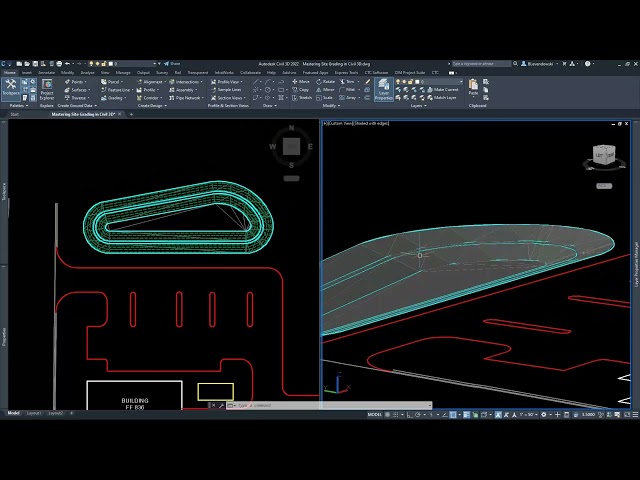The image size is (640, 480).
Task: Open the Corridor dropdown
Action: click(x=149, y=98)
